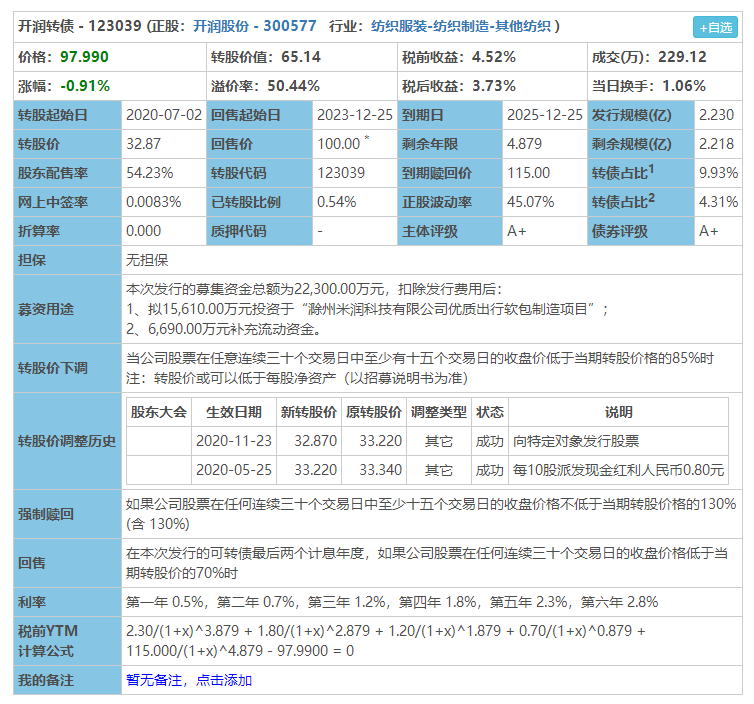Open the 开润股份 - 300577 stock link
The width and height of the screenshot is (754, 704).
(x=255, y=26)
